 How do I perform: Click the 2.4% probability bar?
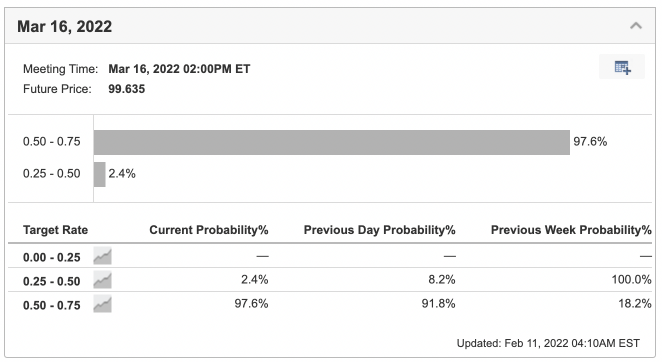(100, 174)
